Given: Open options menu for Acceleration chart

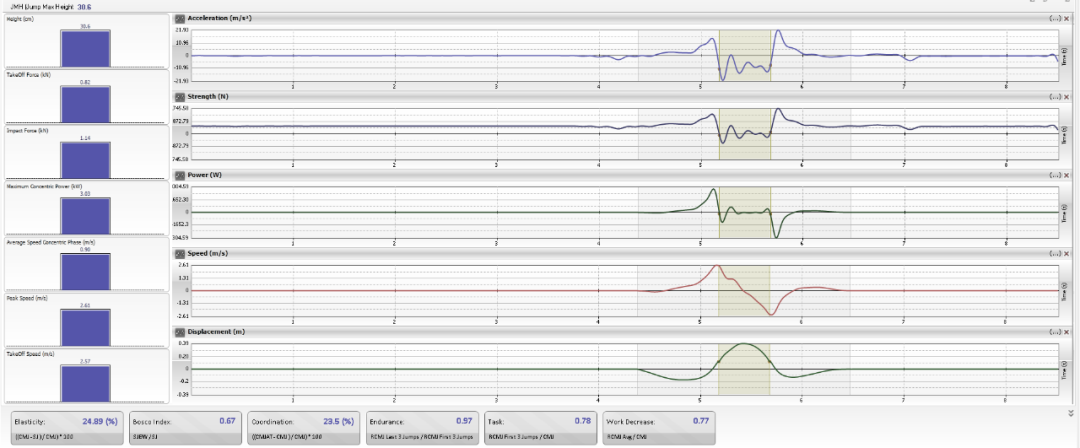Looking at the screenshot, I should pyautogui.click(x=1053, y=19).
